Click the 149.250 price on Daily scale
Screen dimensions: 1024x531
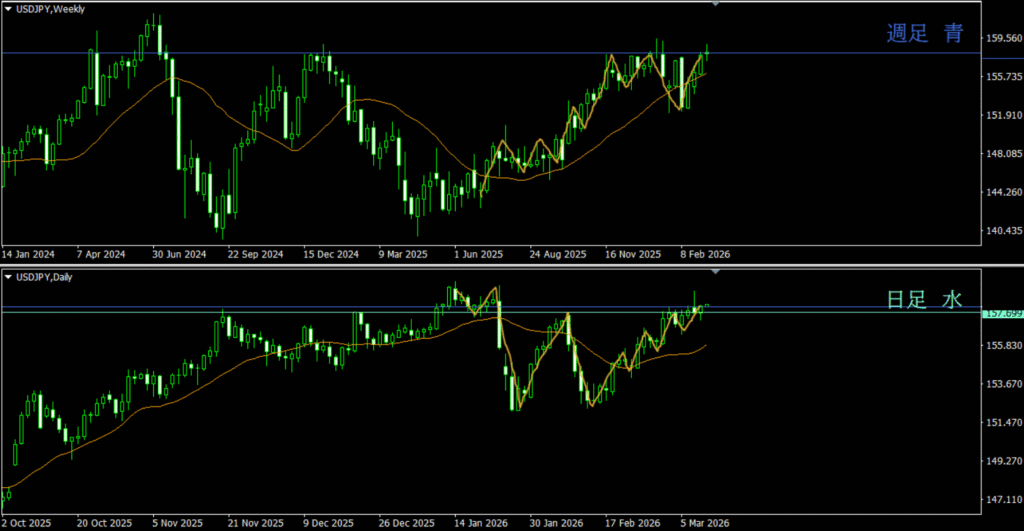click(1003, 461)
